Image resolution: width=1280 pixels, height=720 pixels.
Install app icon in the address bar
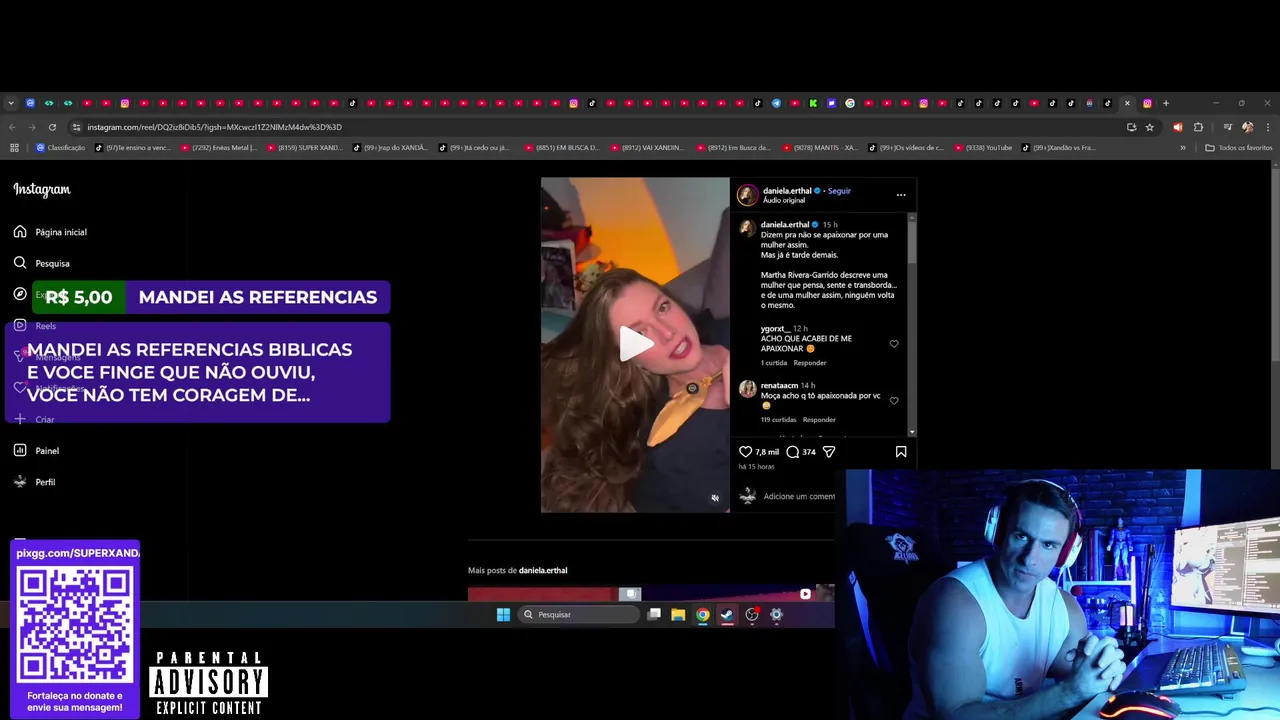click(x=1131, y=127)
